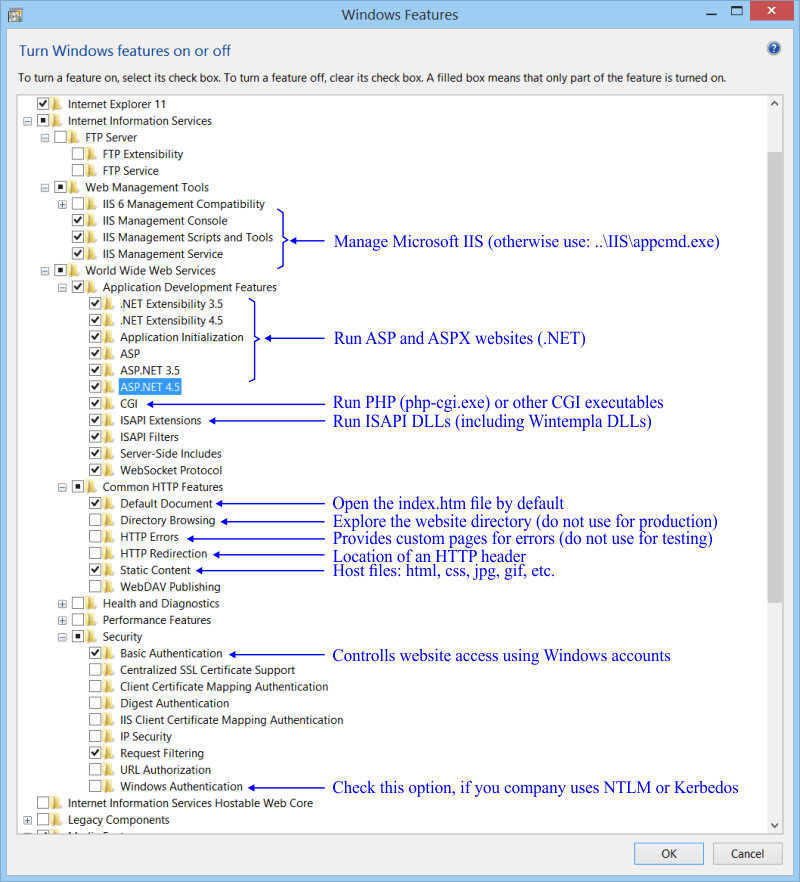Viewport: 800px width, 882px height.
Task: Uncheck IIS Management Scripts and Tools
Action: click(x=78, y=237)
